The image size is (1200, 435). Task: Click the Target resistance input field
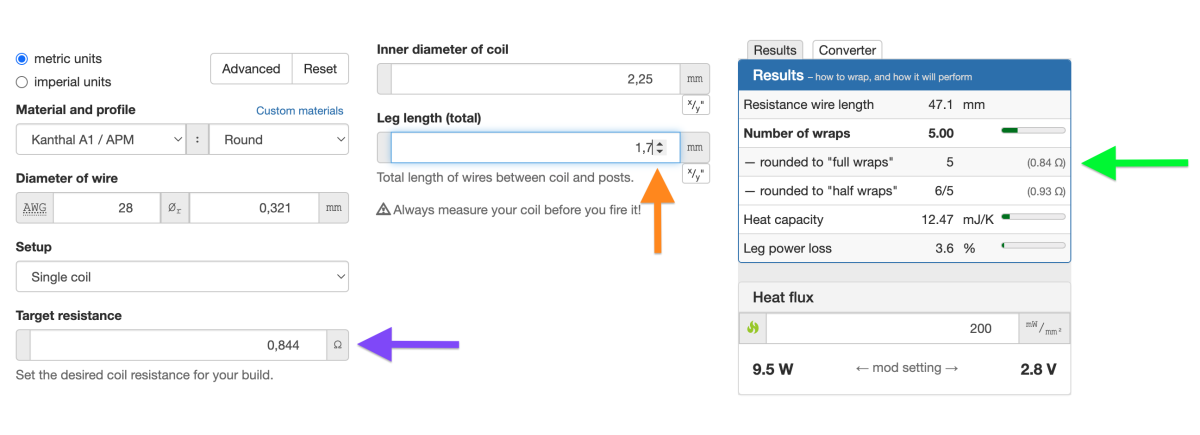tap(178, 345)
